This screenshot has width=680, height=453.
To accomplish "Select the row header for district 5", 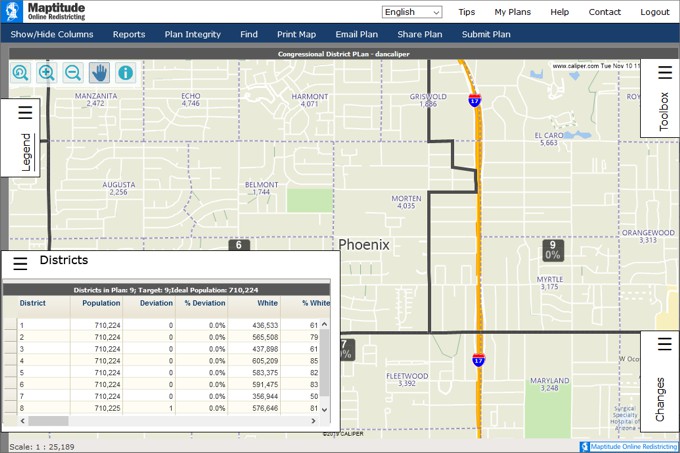I will 10,372.
